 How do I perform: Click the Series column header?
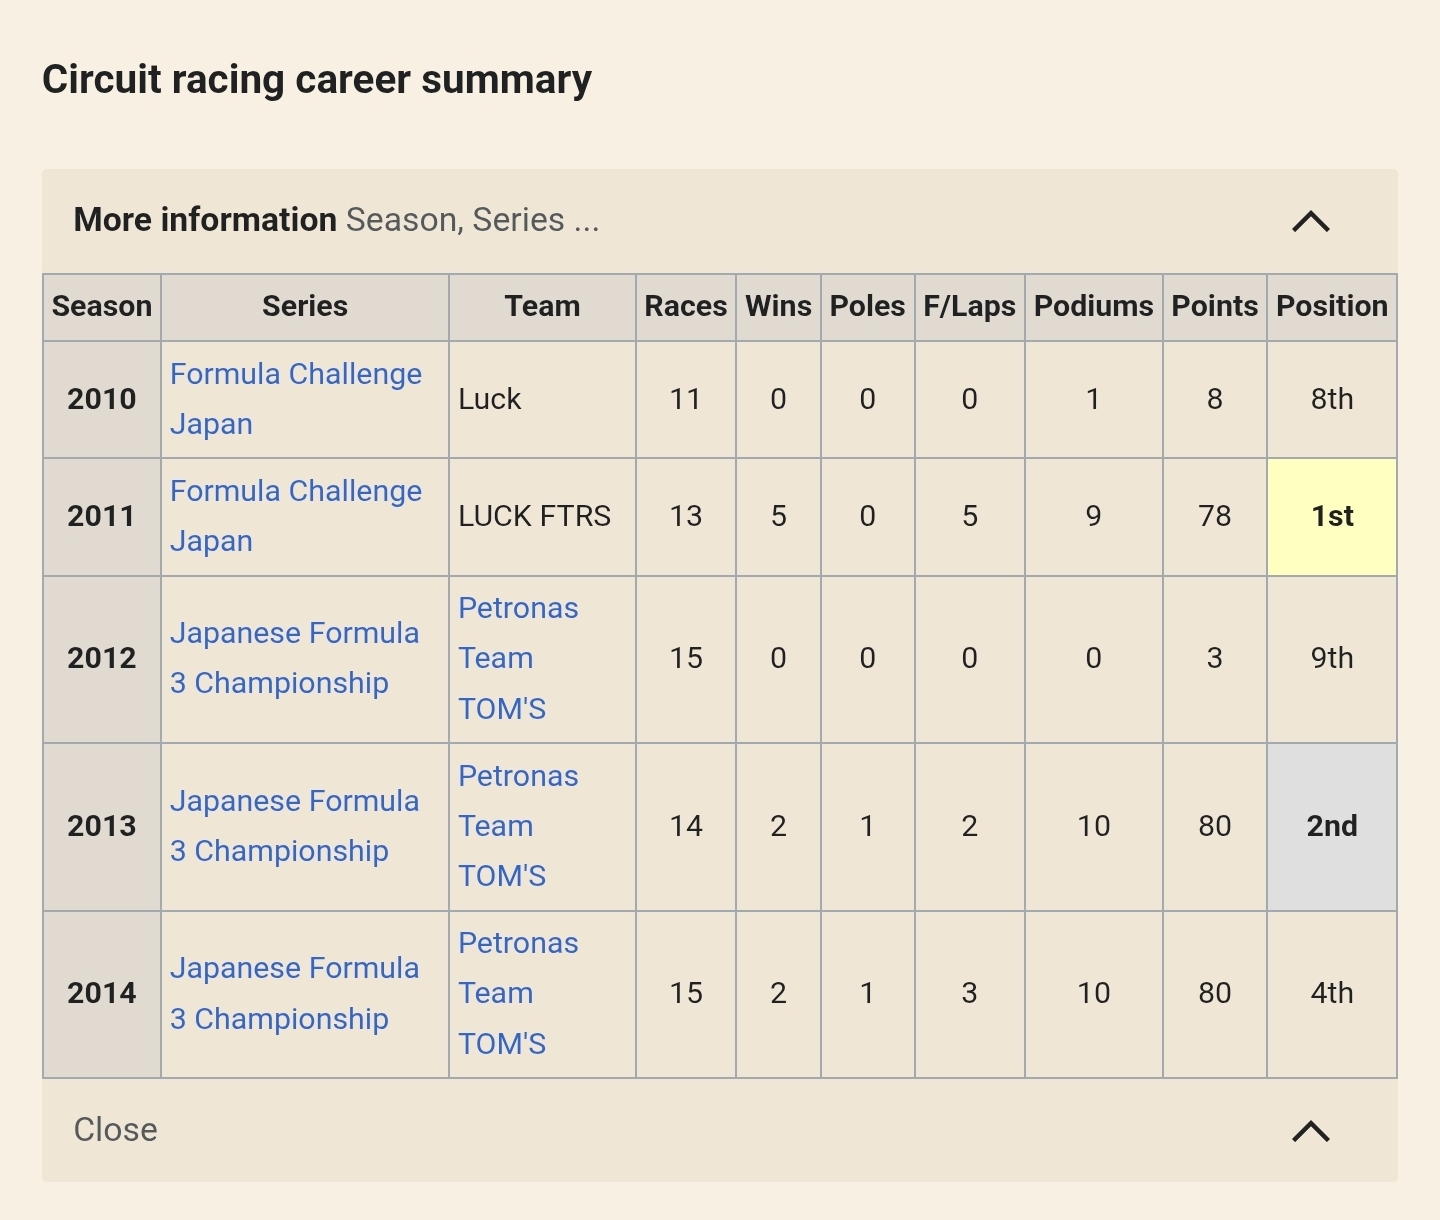pyautogui.click(x=305, y=307)
